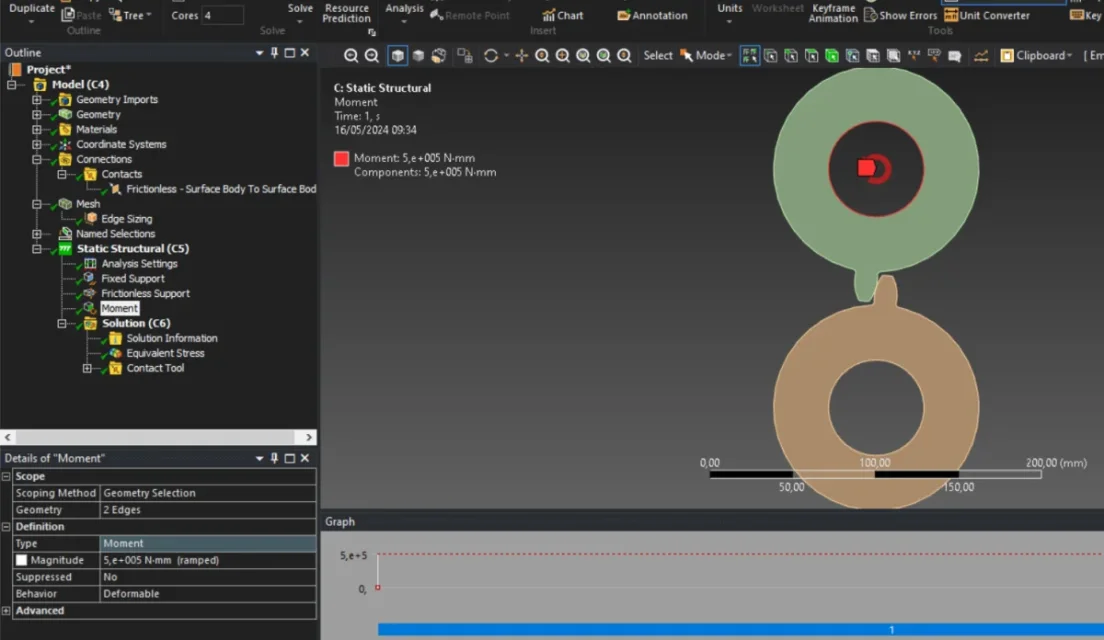This screenshot has height=640, width=1104.
Task: Expand the Advanced section in Details
Action: pos(7,610)
